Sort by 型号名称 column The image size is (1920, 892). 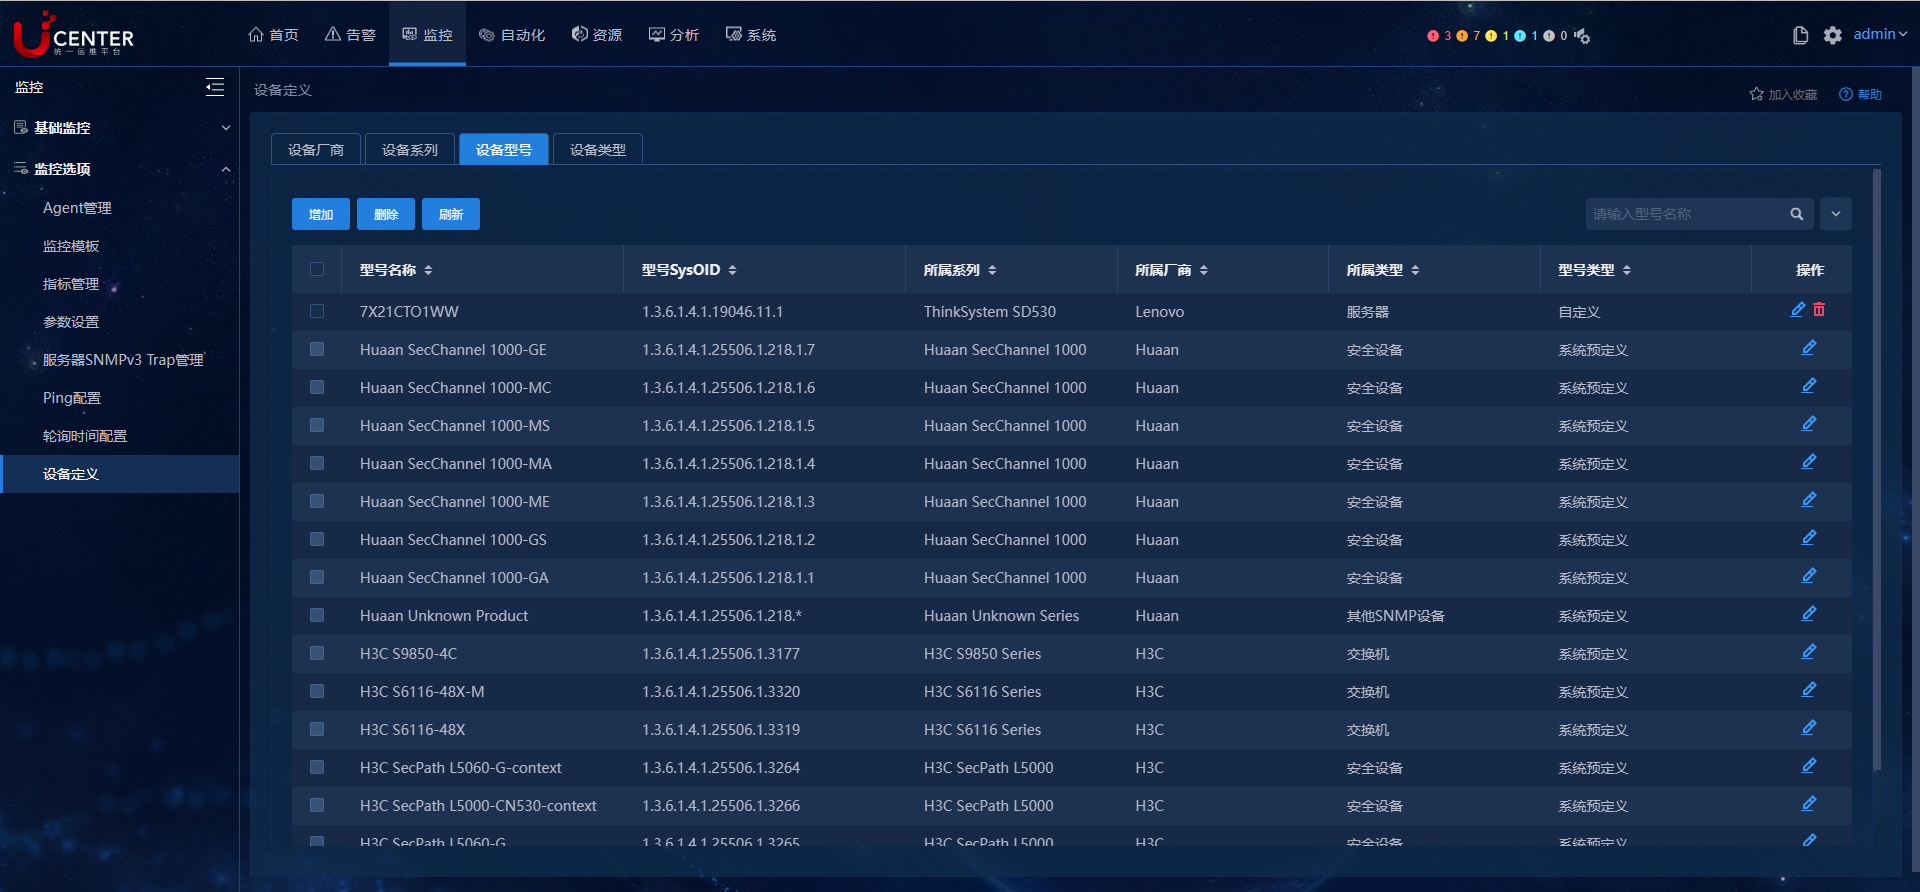[x=428, y=270]
